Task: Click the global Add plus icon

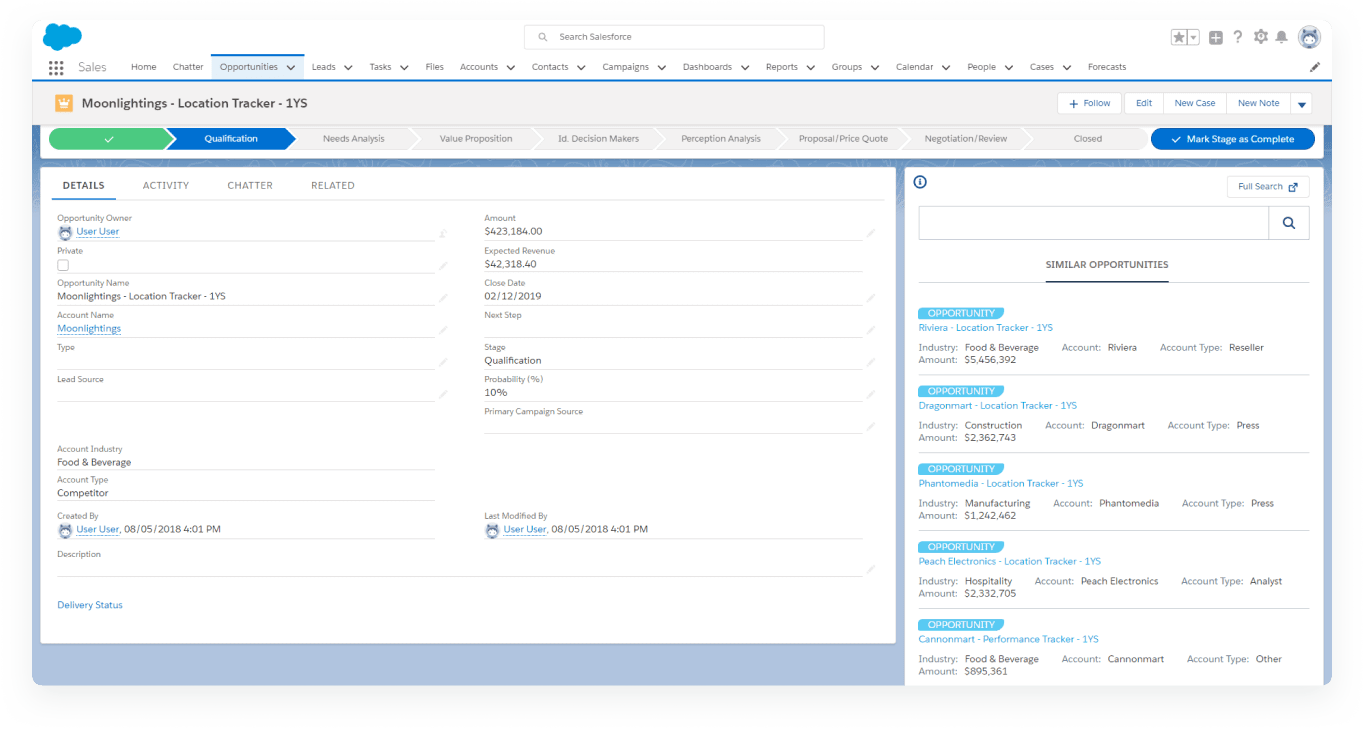Action: pos(1216,37)
